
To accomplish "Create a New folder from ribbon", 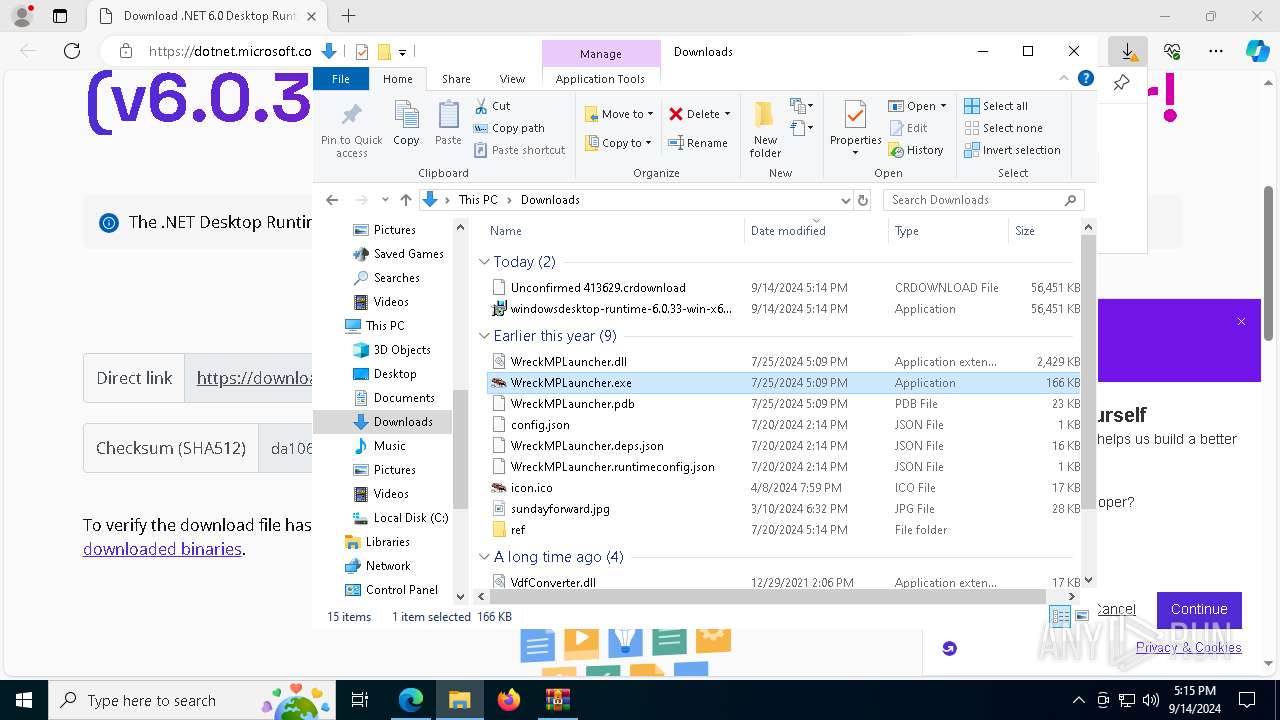I will click(765, 129).
